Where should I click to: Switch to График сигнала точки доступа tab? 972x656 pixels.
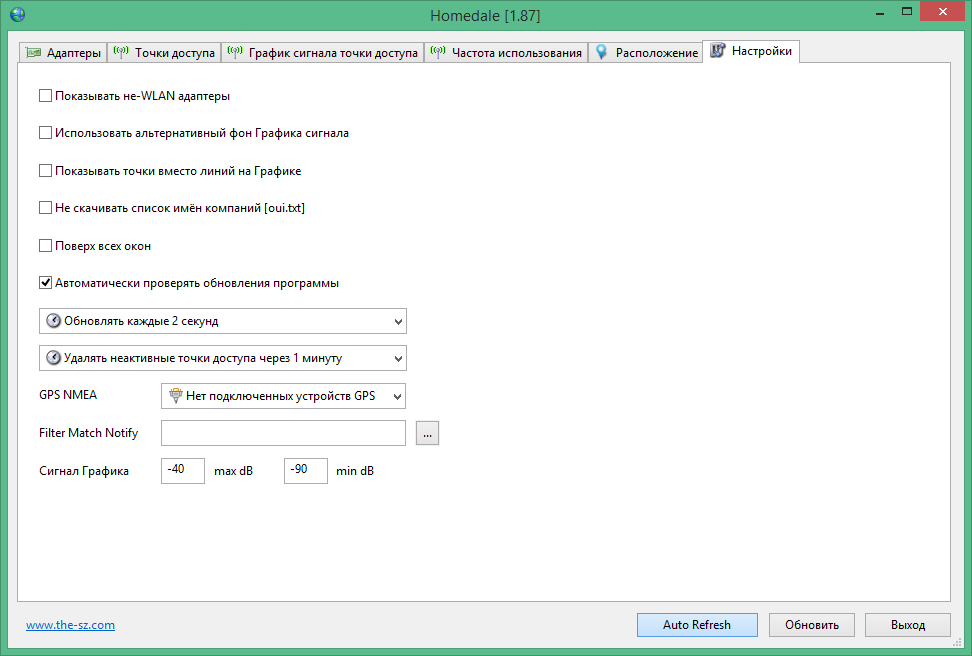(x=332, y=53)
